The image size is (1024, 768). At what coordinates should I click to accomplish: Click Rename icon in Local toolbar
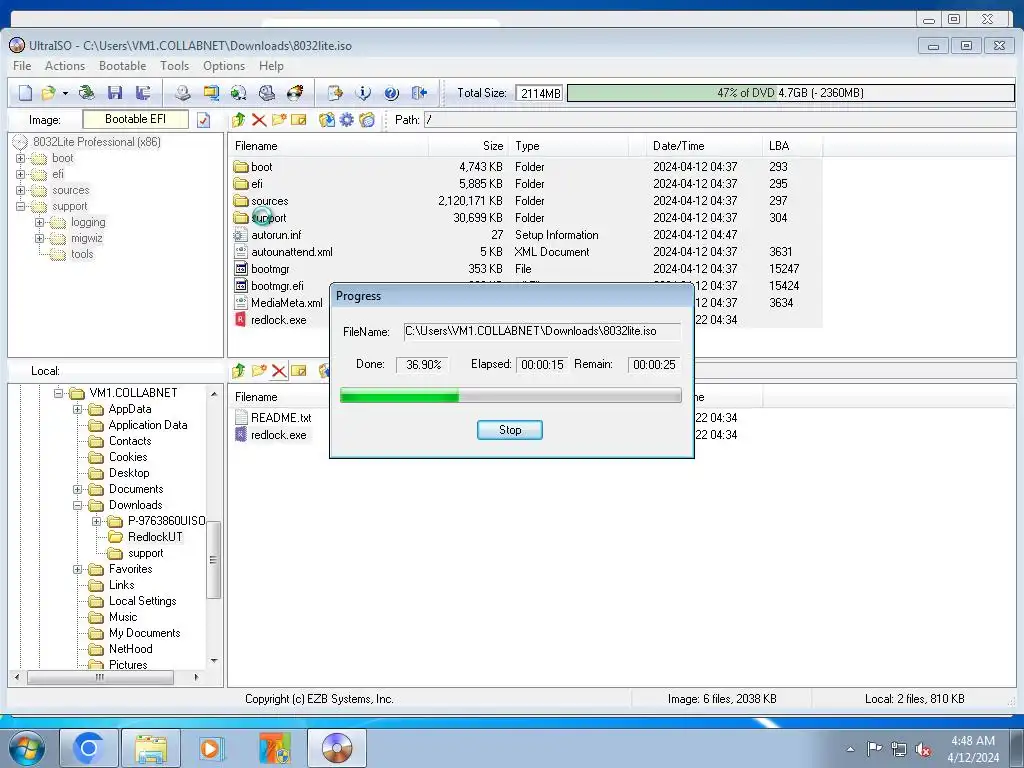pyautogui.click(x=299, y=371)
